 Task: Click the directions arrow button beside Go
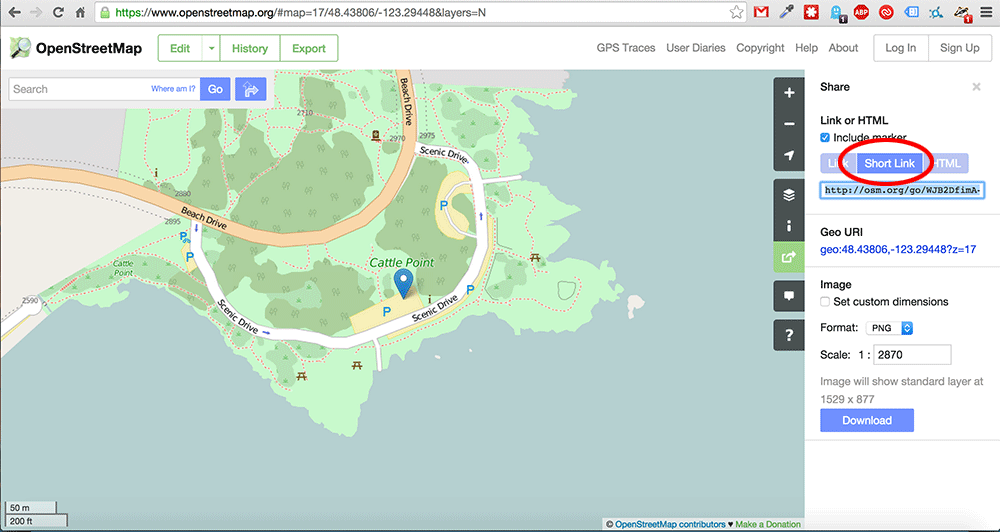point(251,89)
